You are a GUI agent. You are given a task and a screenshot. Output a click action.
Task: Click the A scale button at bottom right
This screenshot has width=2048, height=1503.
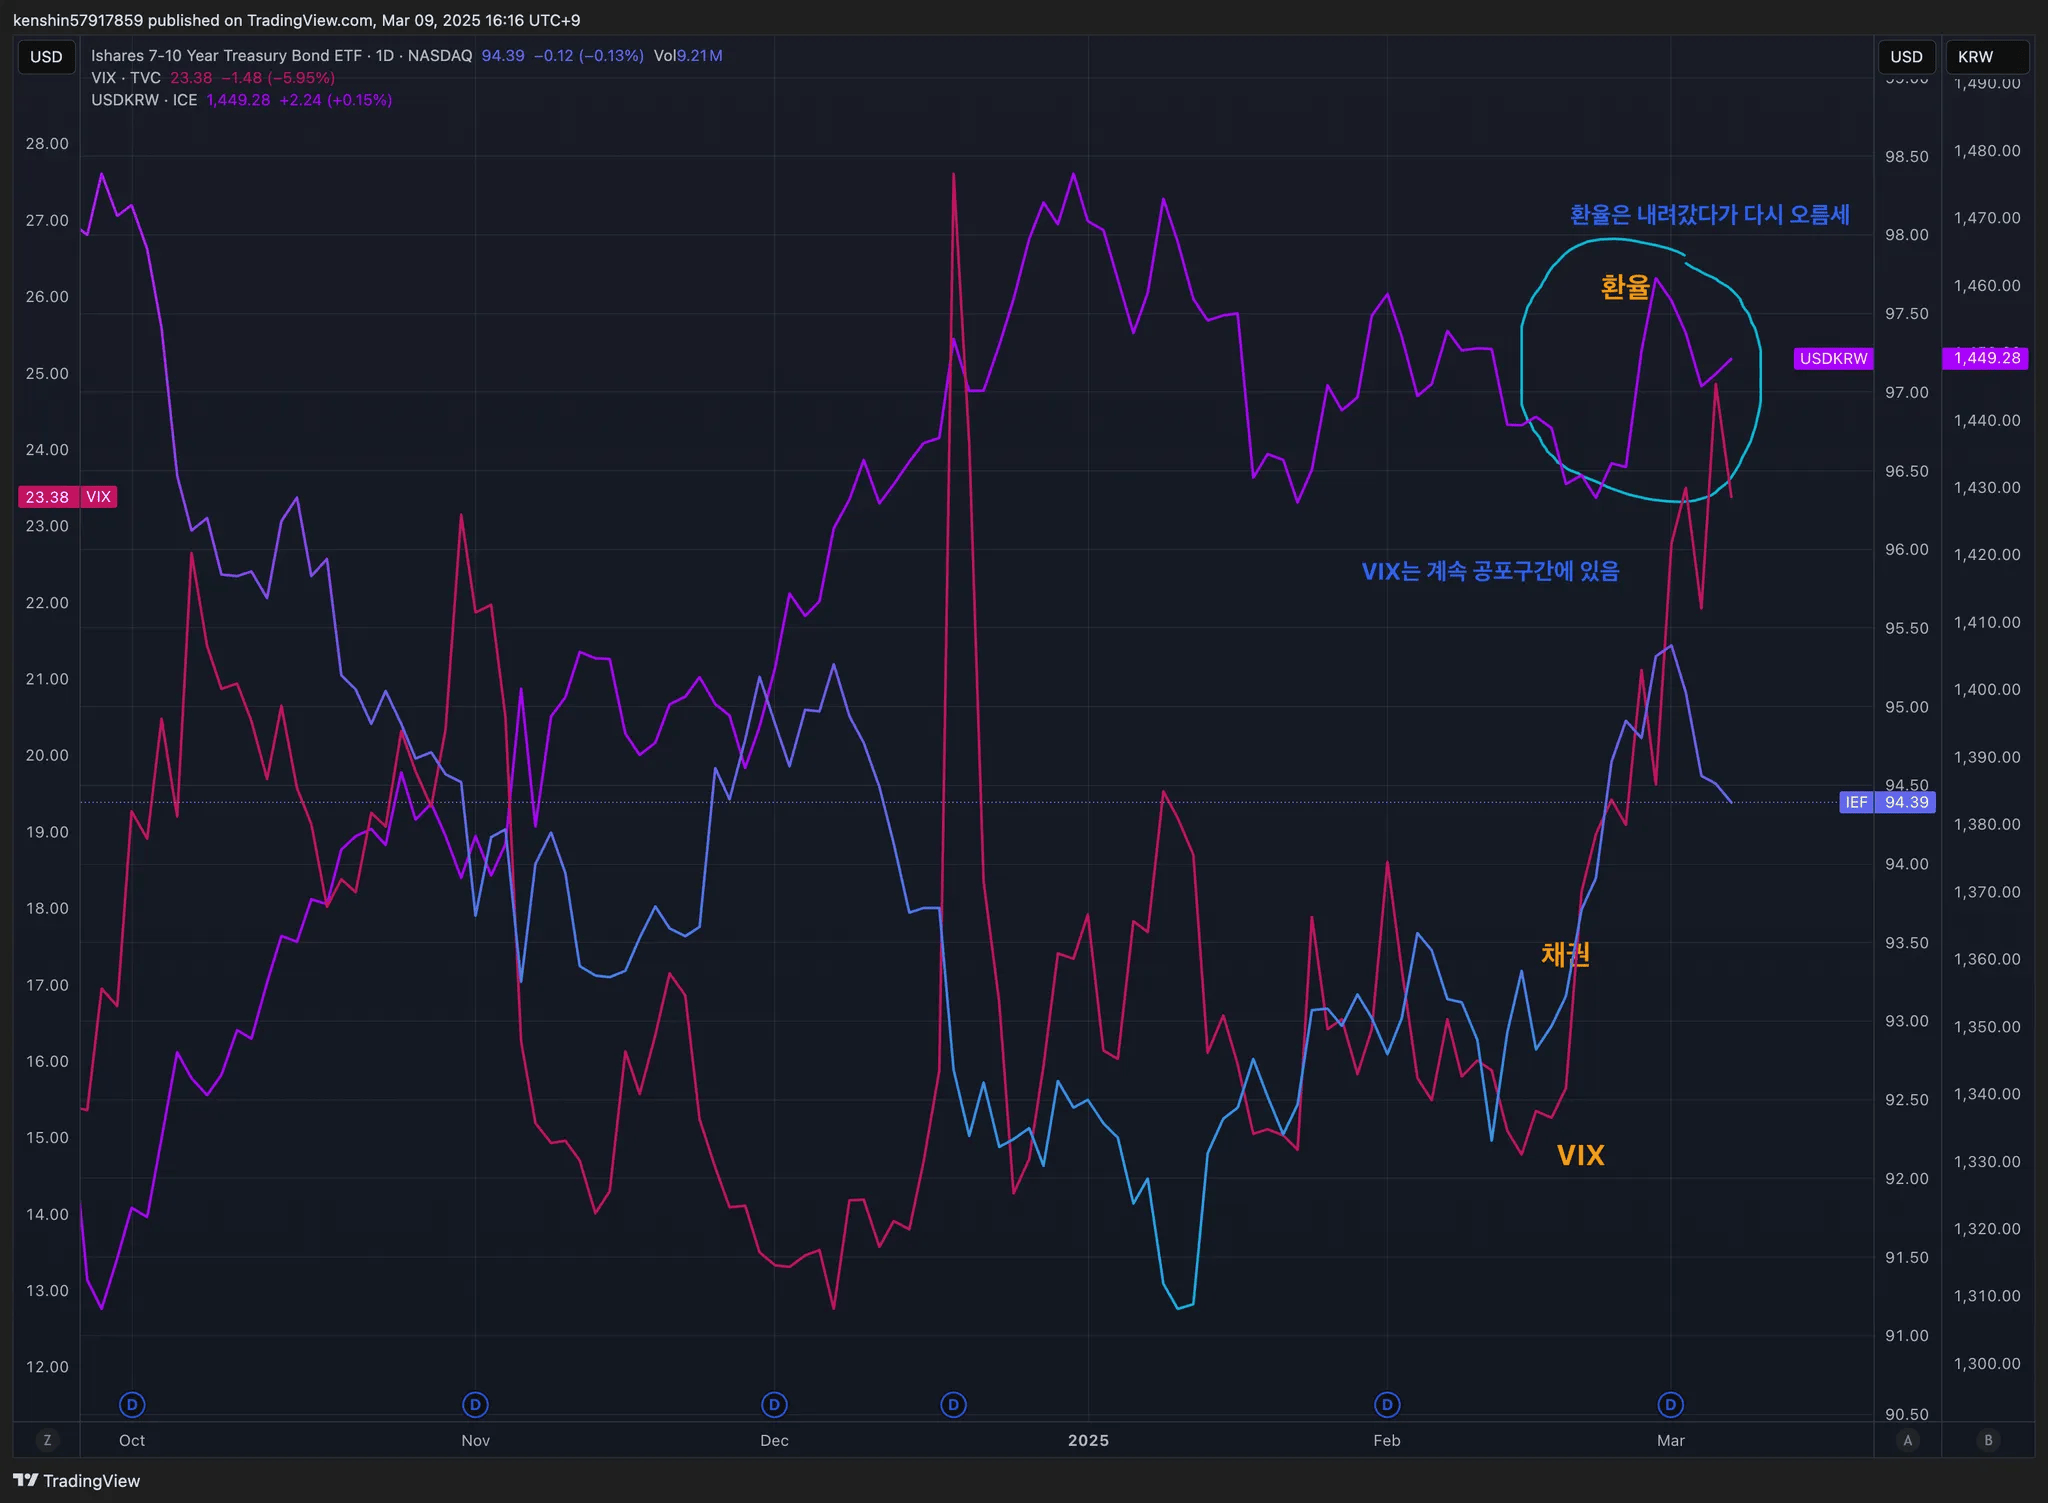point(1908,1440)
